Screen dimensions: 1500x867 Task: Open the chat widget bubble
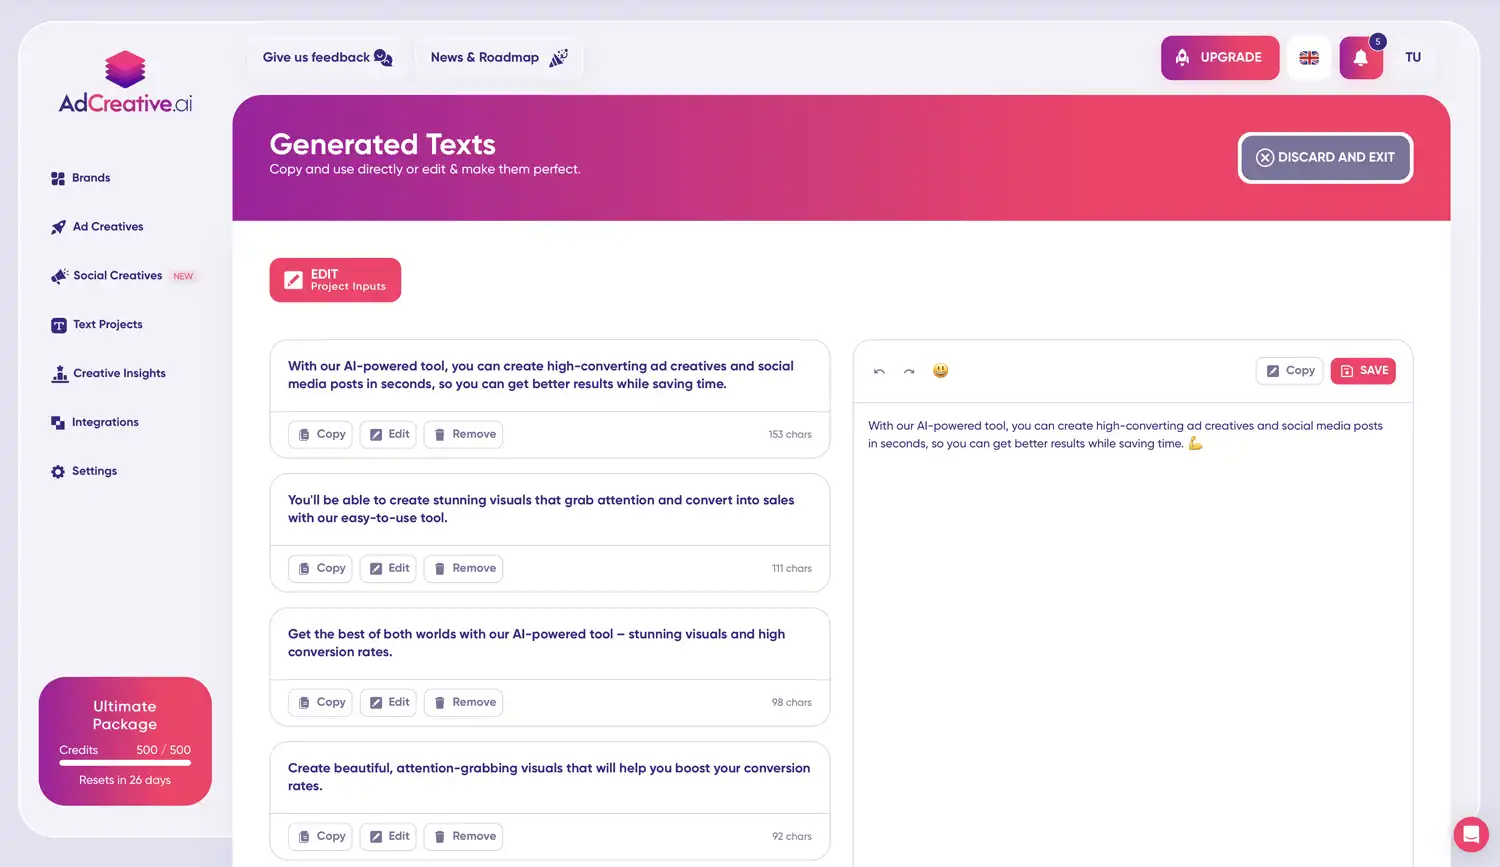pyautogui.click(x=1470, y=834)
